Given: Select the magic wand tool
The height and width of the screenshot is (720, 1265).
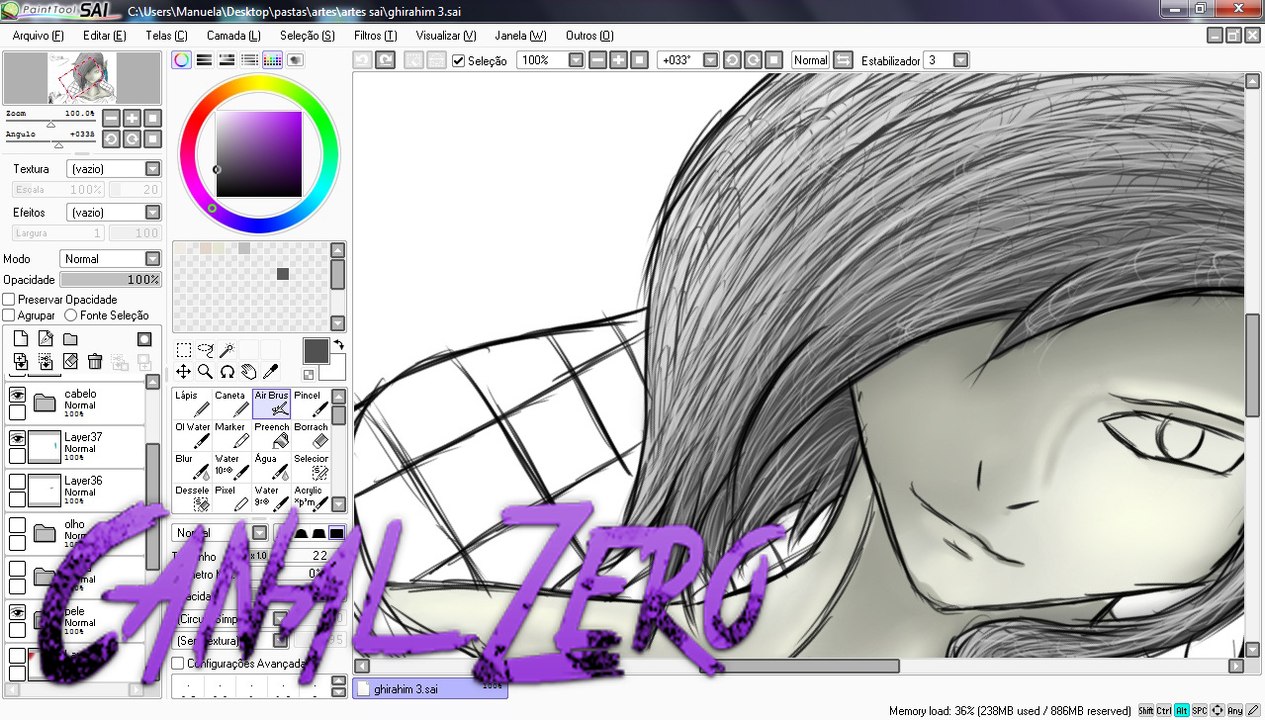Looking at the screenshot, I should [x=227, y=350].
